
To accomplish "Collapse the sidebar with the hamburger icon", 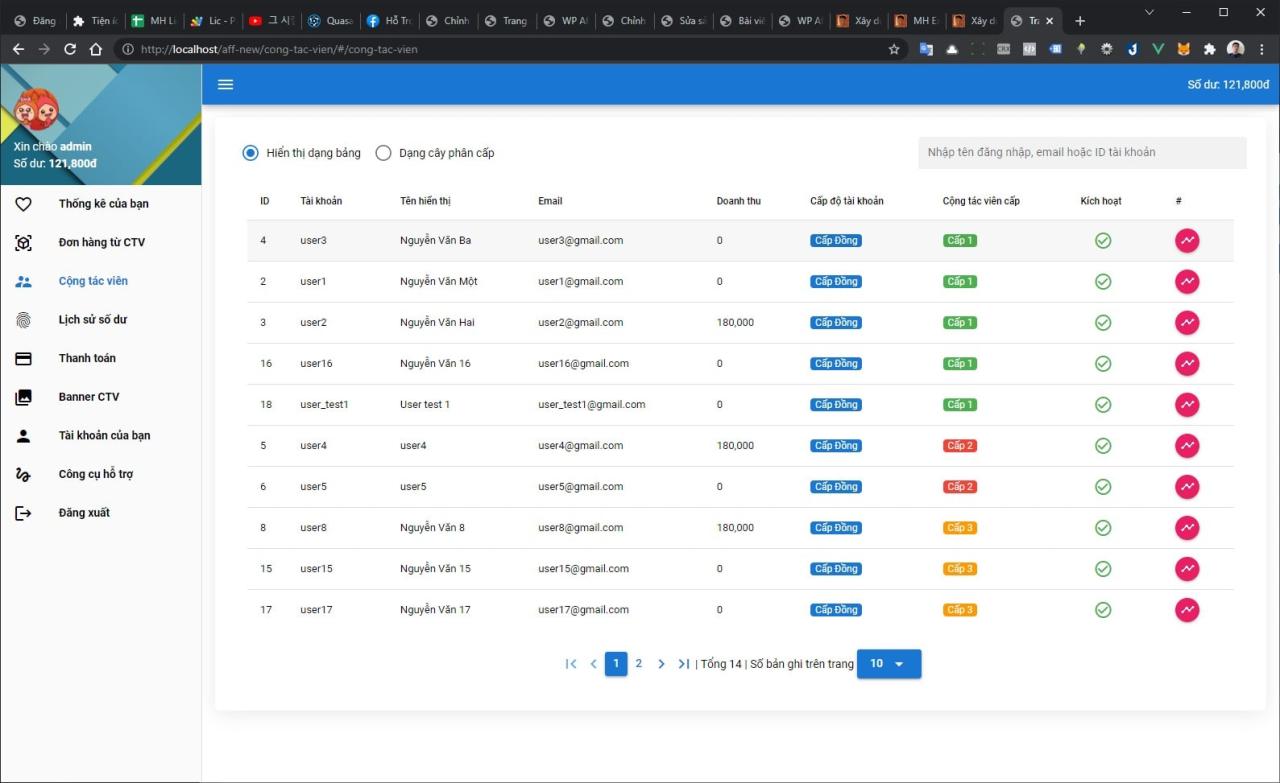I will pyautogui.click(x=225, y=84).
